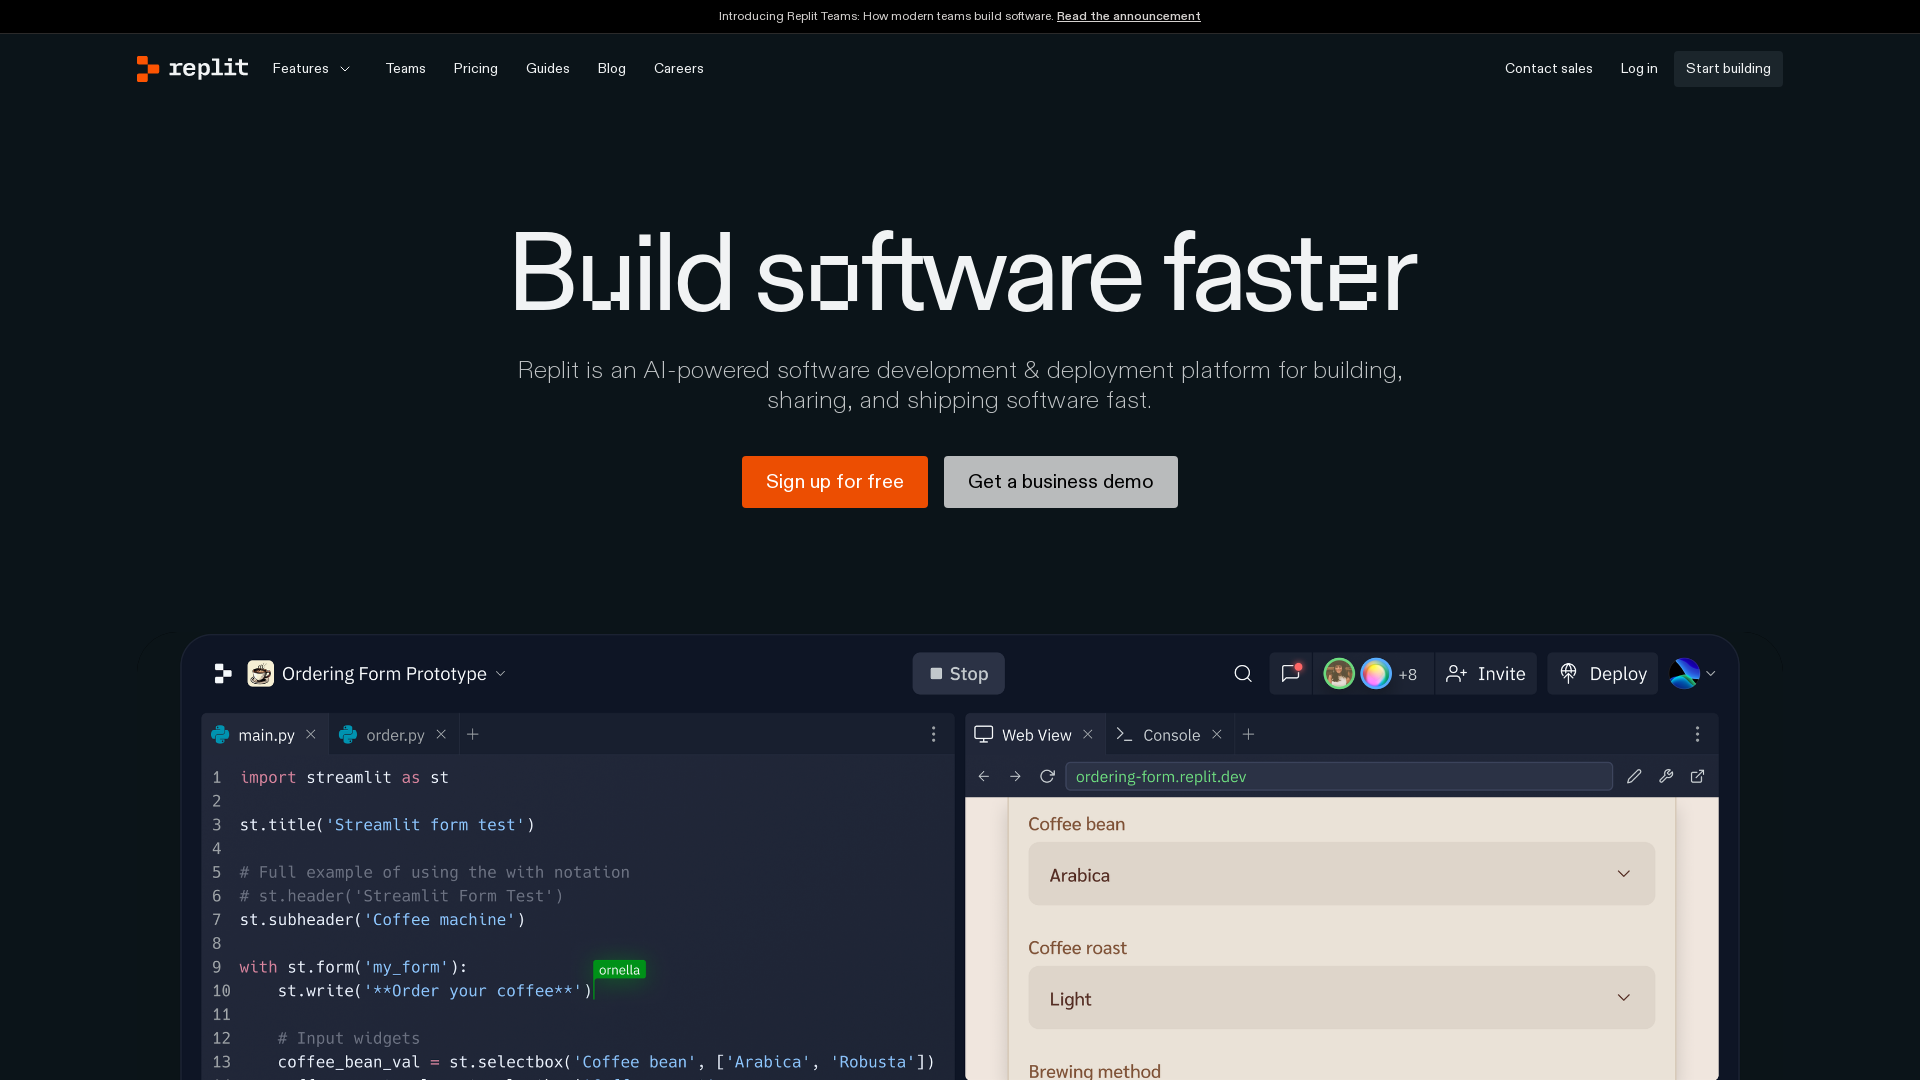Add a new editor tab with plus icon

[473, 735]
